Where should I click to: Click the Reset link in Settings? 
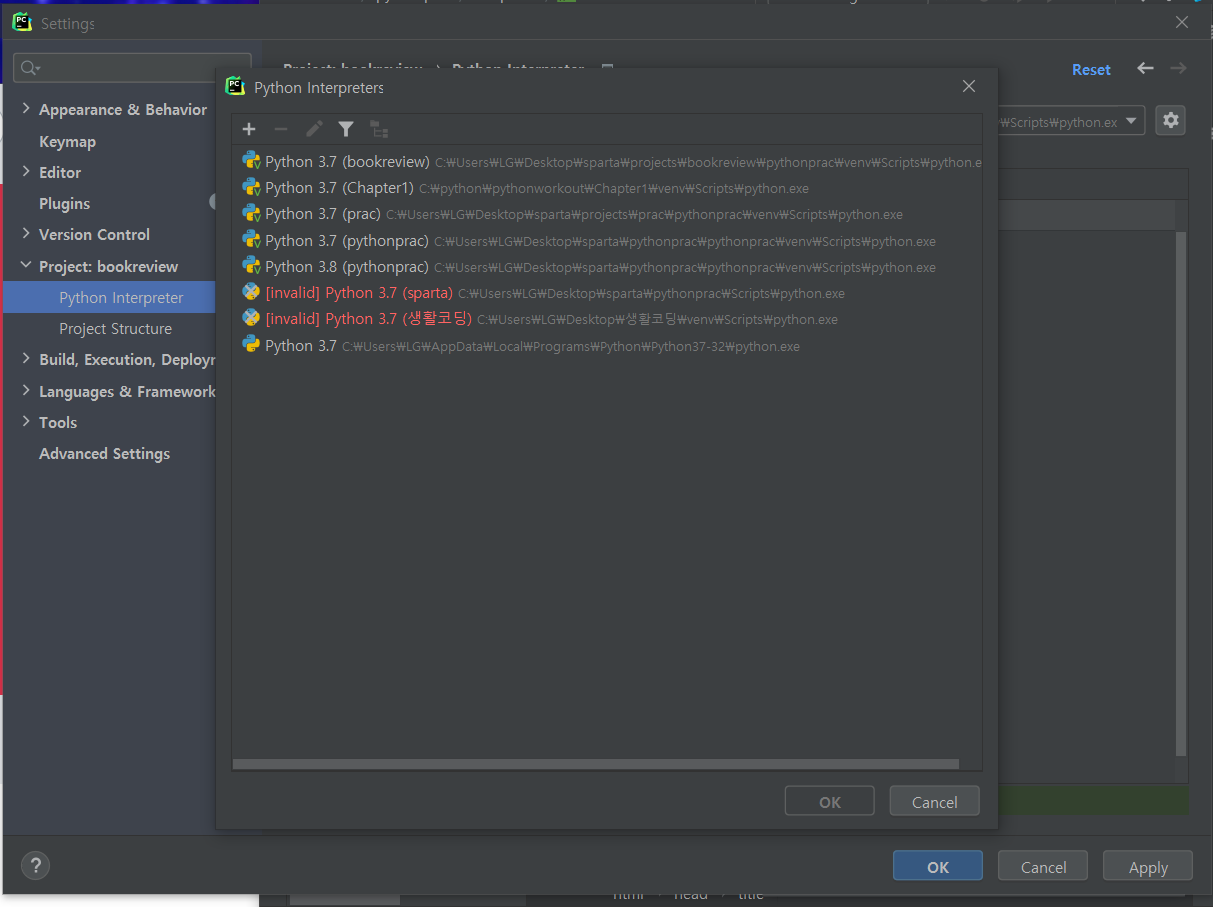coord(1091,69)
